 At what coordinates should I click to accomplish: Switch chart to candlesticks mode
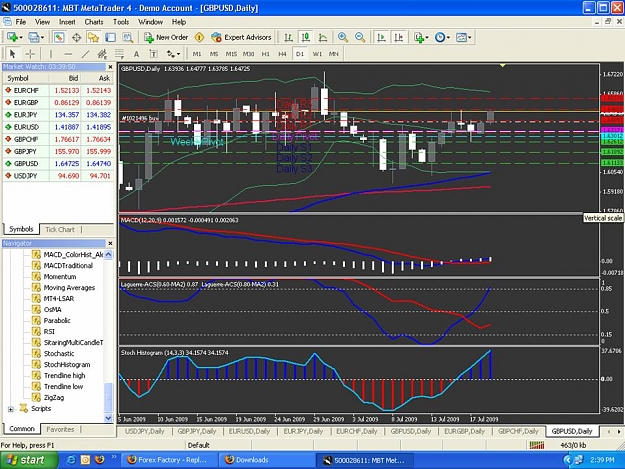(x=306, y=37)
